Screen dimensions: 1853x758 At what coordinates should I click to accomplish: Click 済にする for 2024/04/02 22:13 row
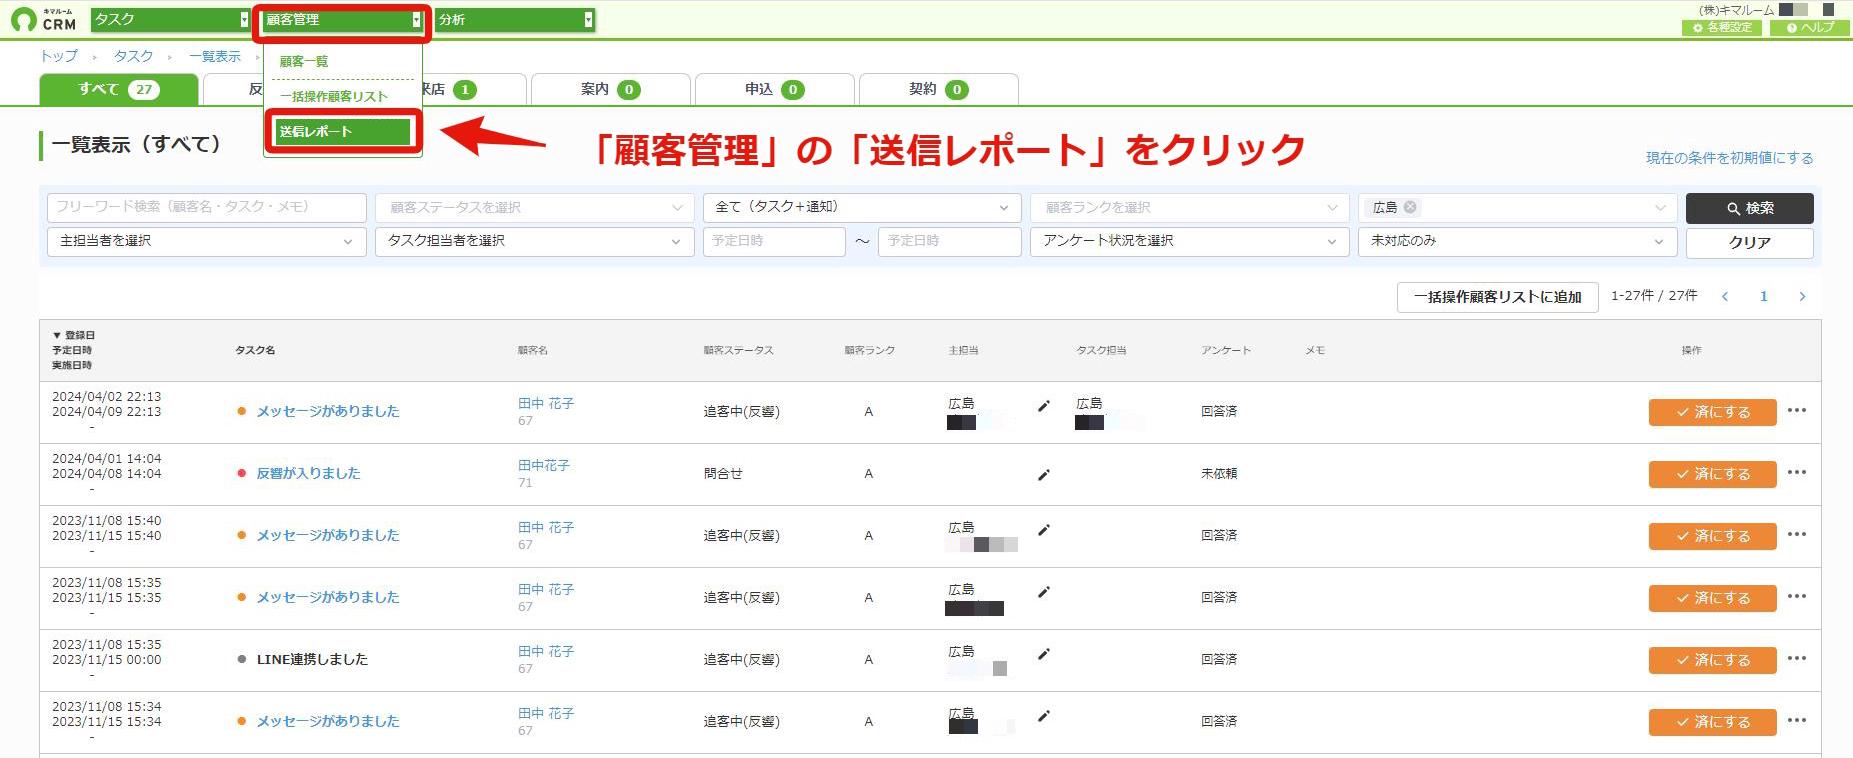(1712, 412)
